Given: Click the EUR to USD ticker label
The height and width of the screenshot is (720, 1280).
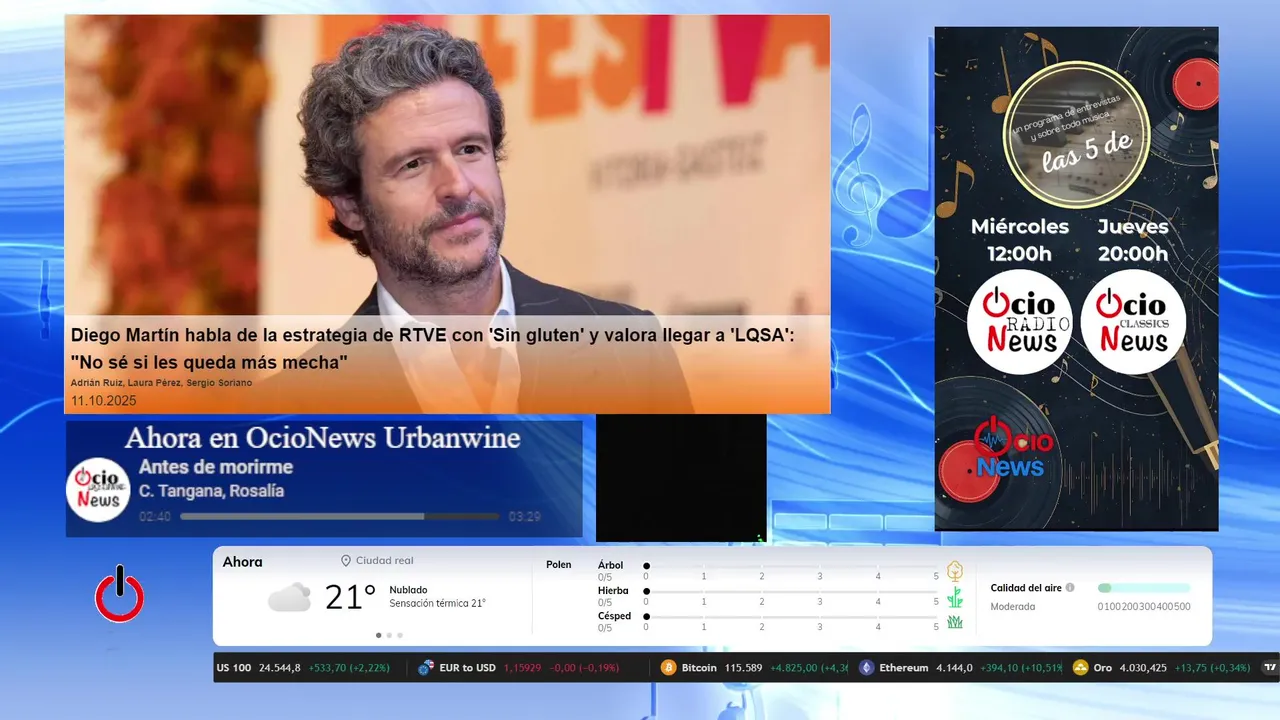Looking at the screenshot, I should click(467, 668).
